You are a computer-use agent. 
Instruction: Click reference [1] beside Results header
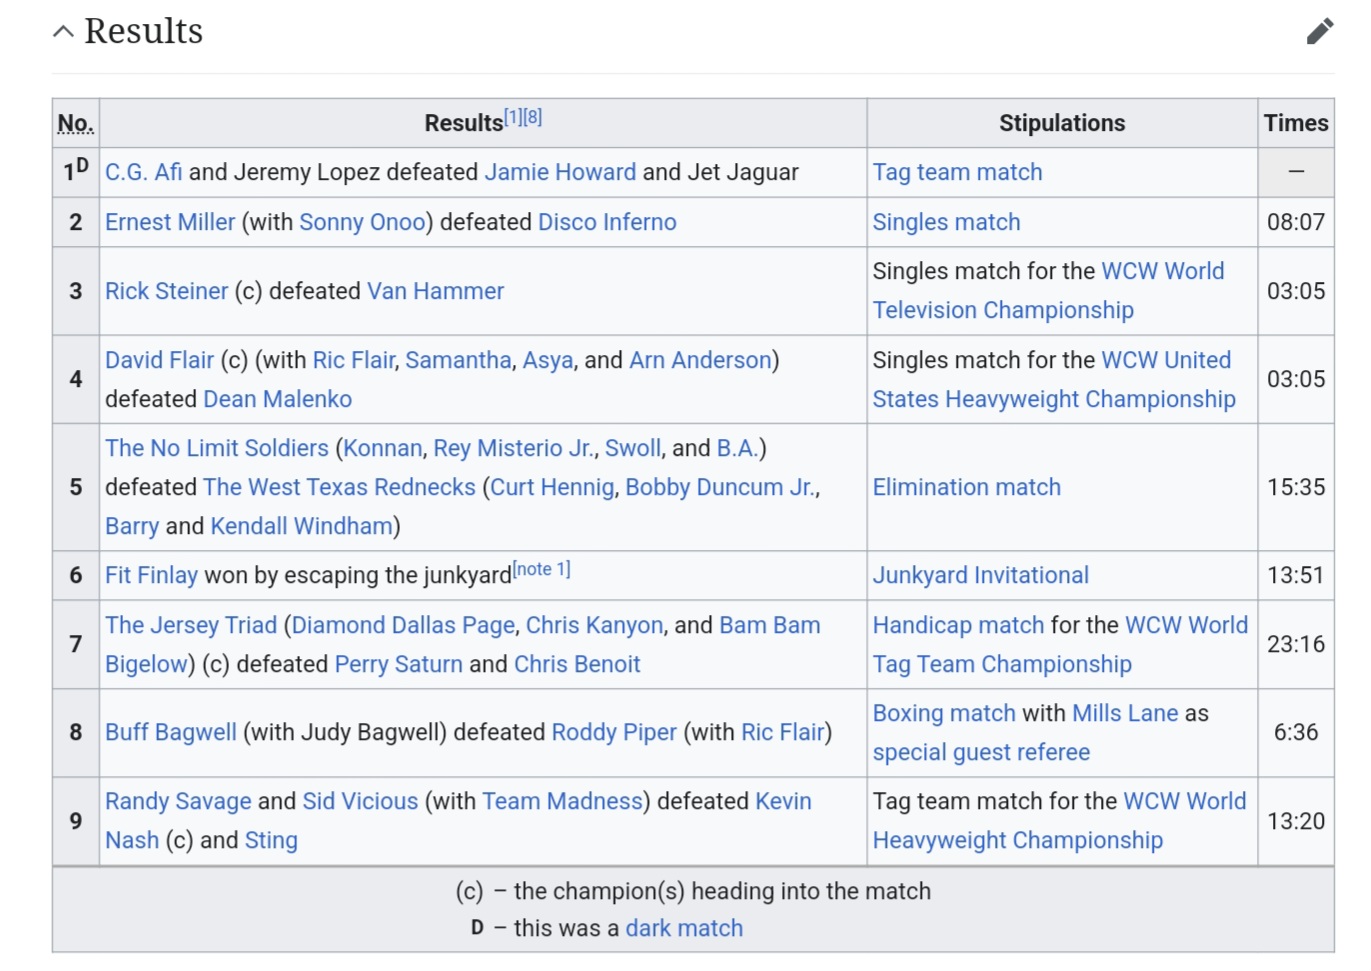pos(512,117)
